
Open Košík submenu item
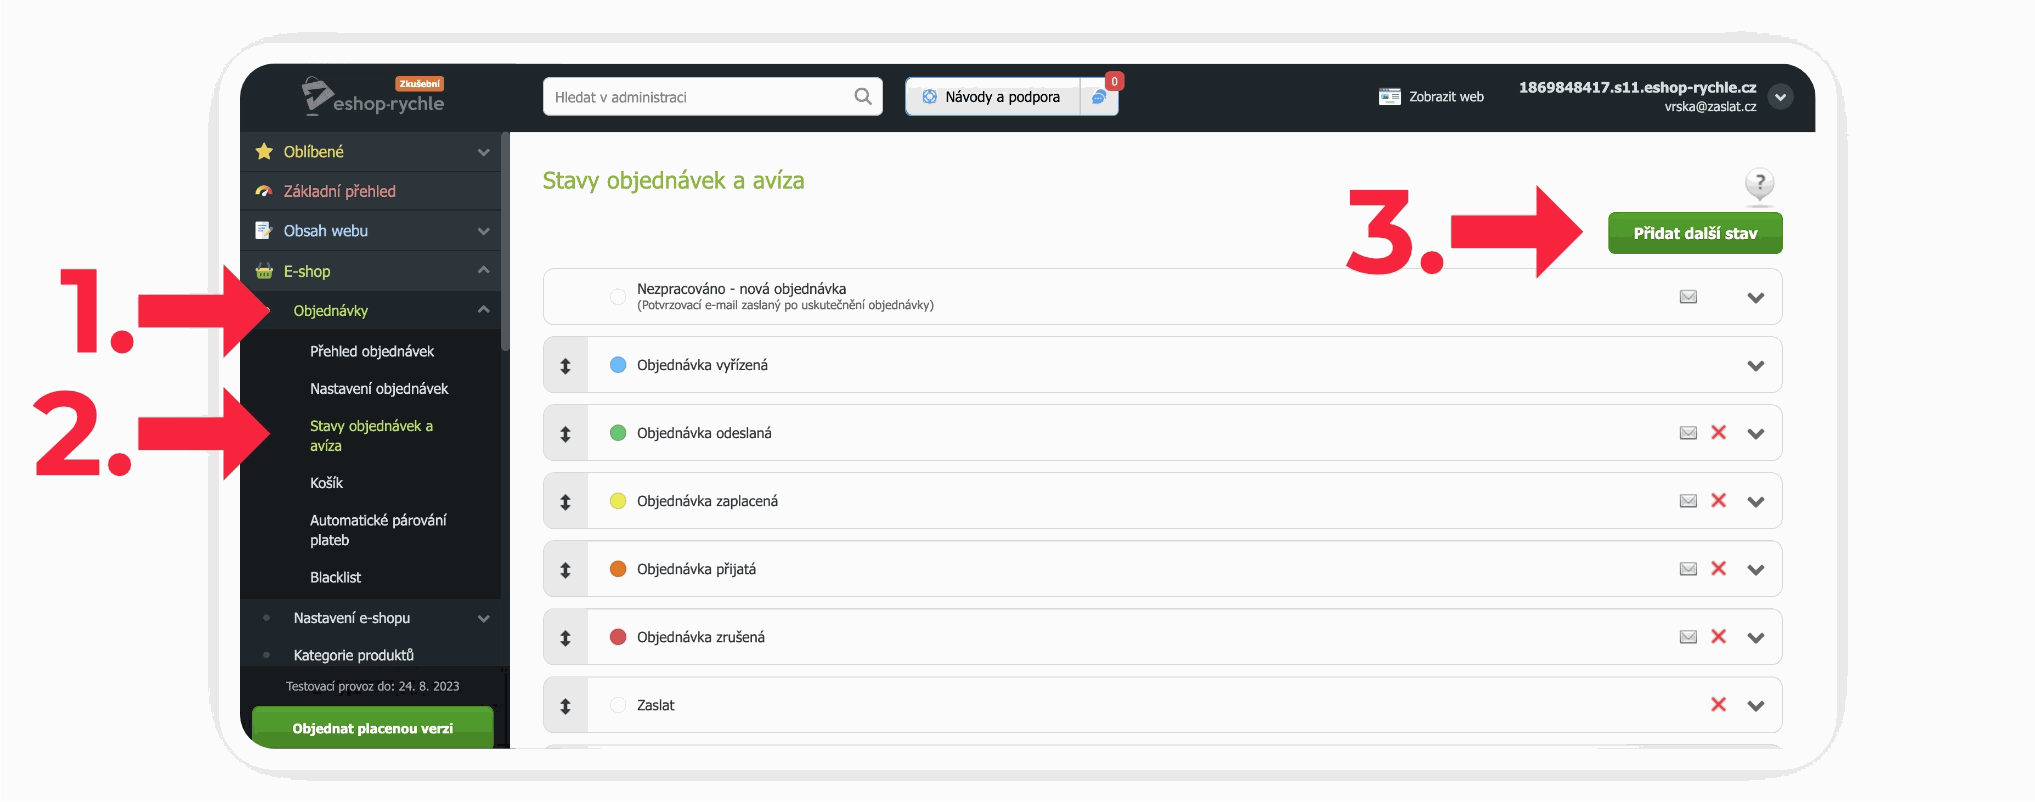pos(326,483)
